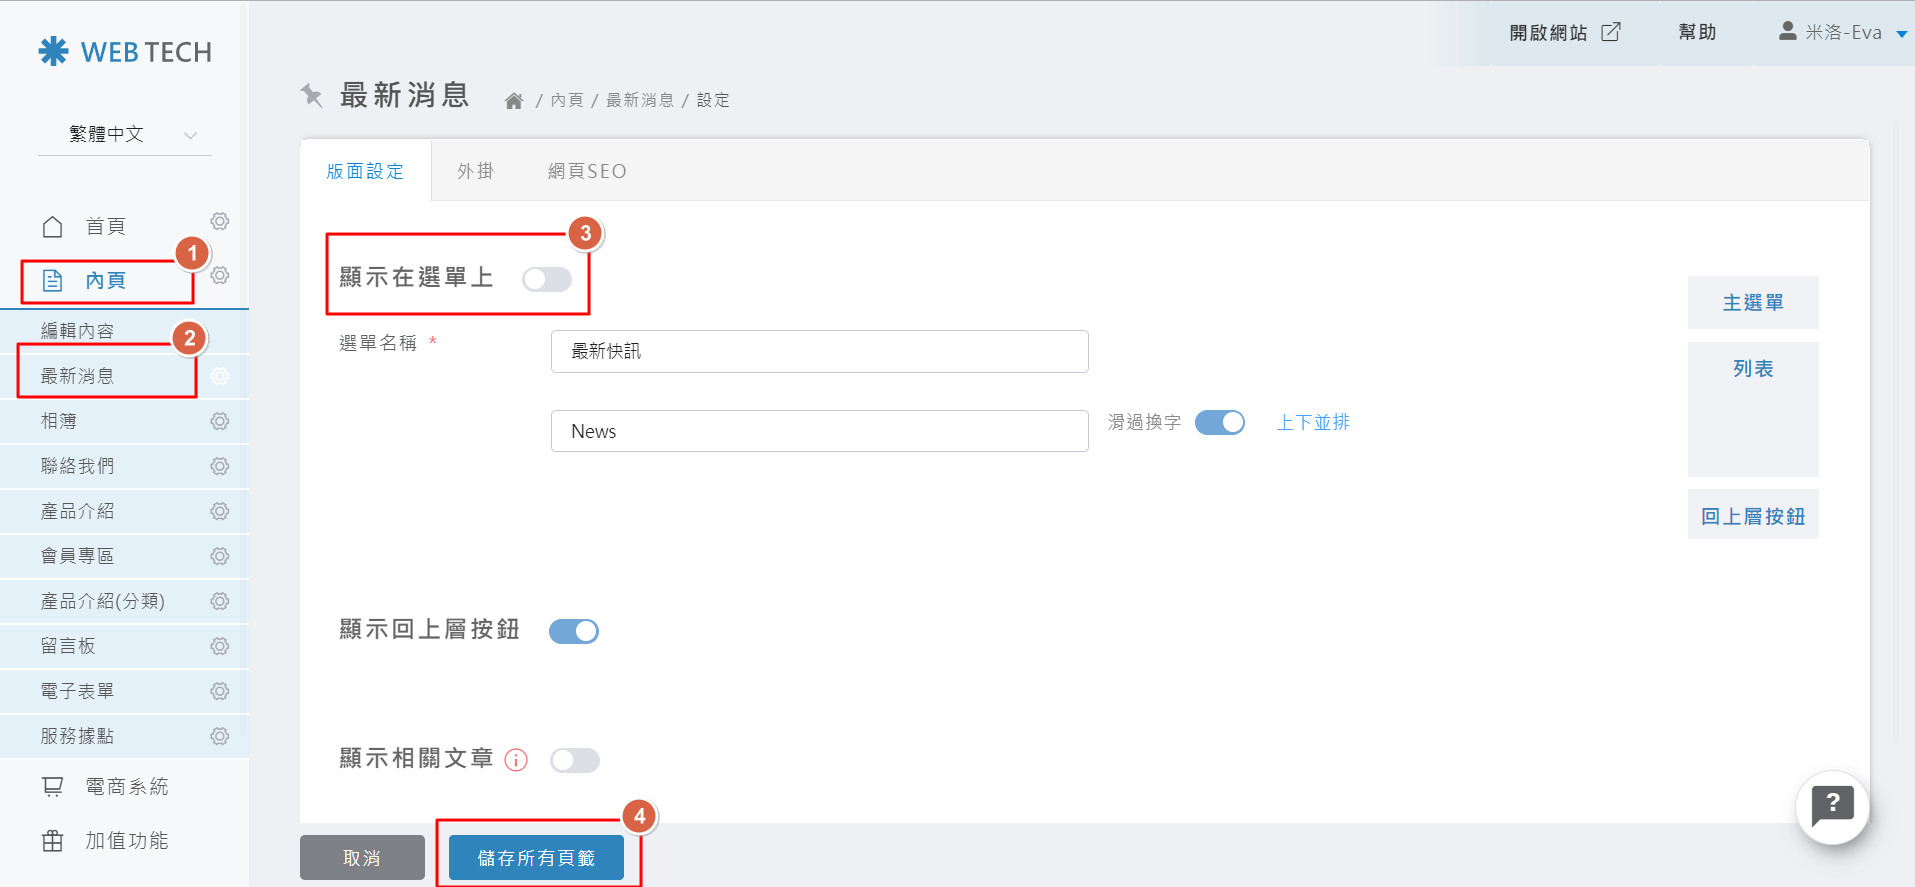The width and height of the screenshot is (1915, 887).
Task: Enable the 顯示在選單上 toggle
Action: 547,279
